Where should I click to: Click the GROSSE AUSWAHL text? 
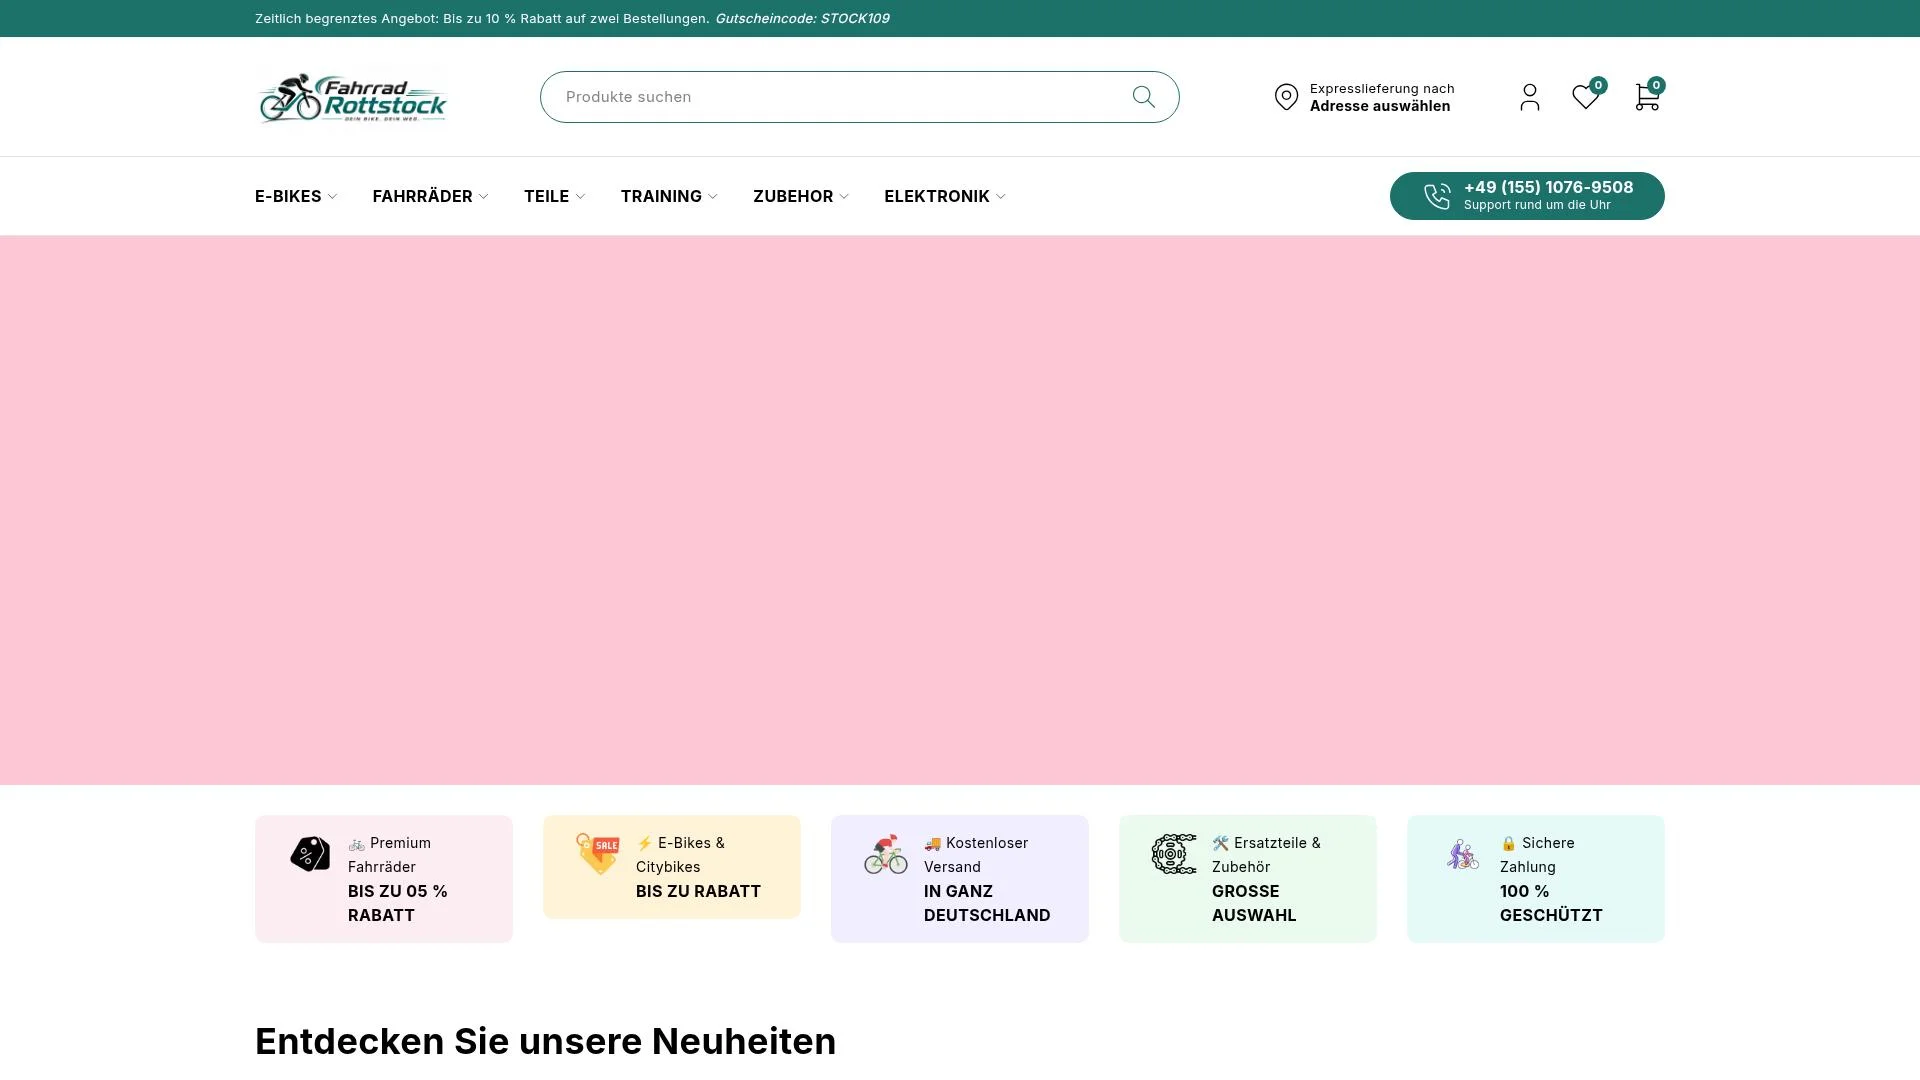1254,903
